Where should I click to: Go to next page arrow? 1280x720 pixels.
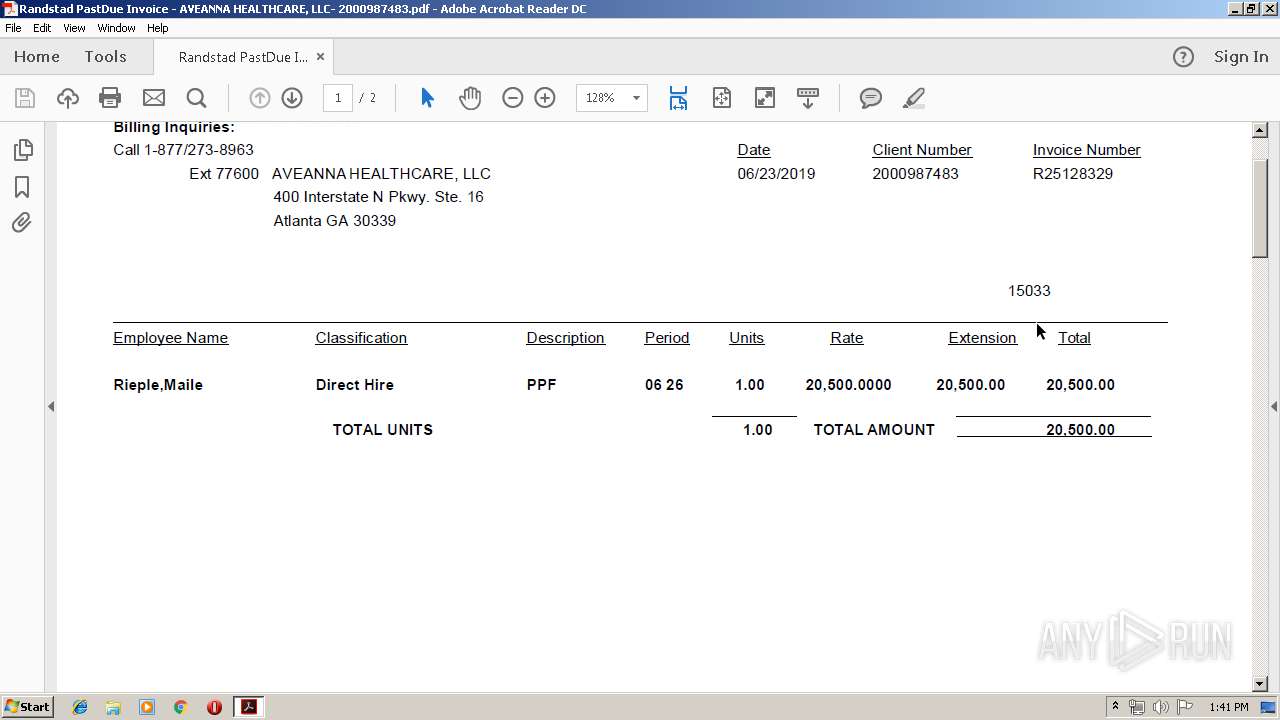point(292,98)
